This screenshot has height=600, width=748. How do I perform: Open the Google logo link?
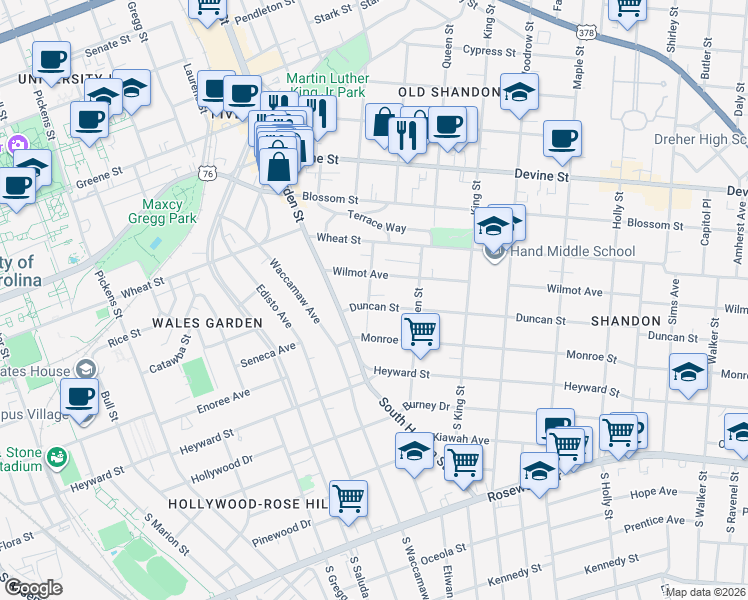34,589
